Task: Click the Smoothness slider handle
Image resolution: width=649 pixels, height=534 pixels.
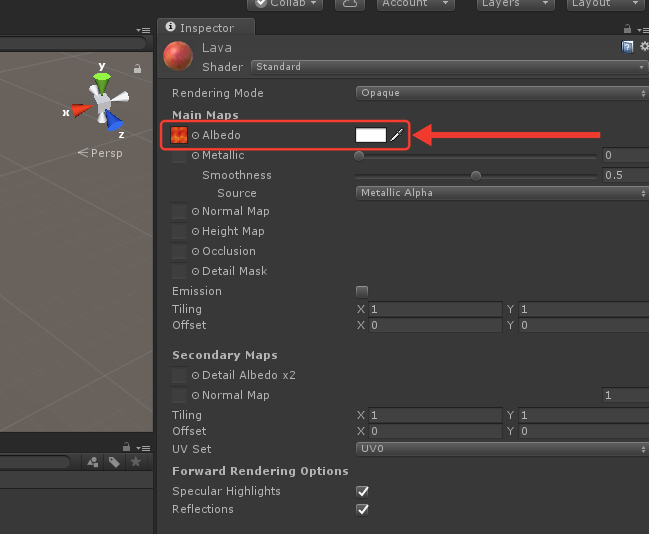Action: pos(476,176)
